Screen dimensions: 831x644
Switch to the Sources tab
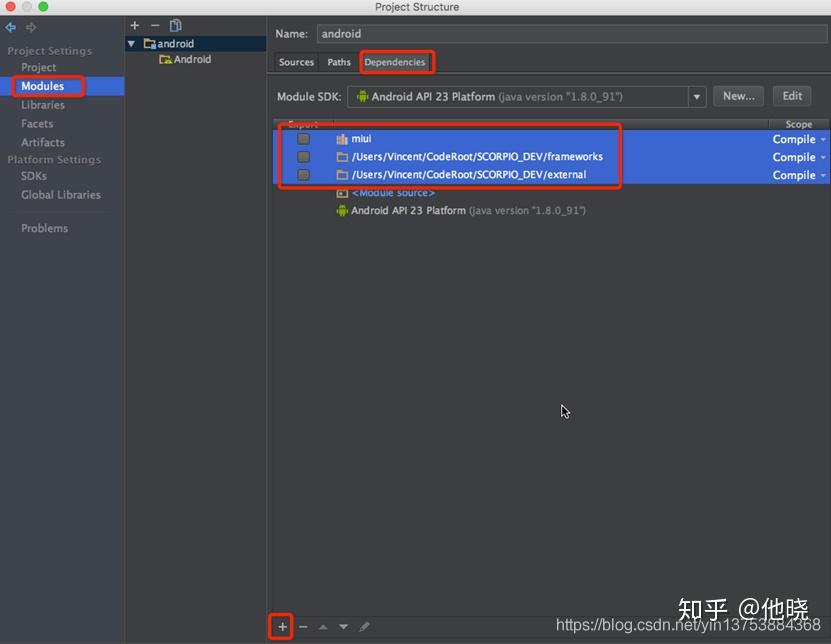click(x=296, y=62)
